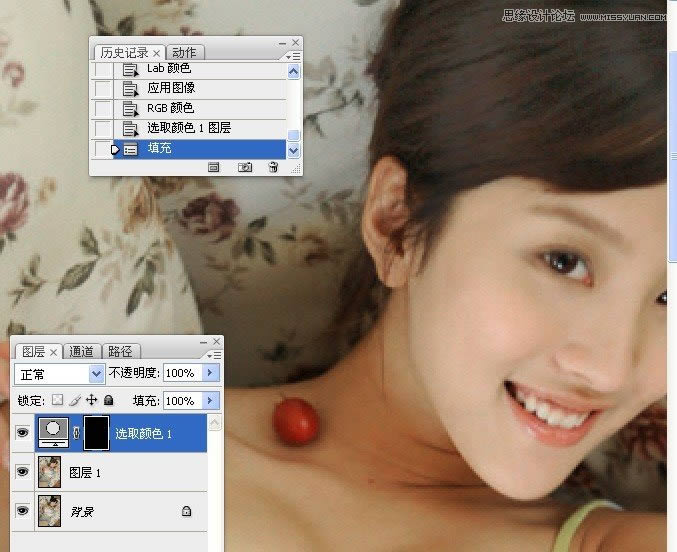Select the 应用图像 history state
Viewport: 677px width, 552px height.
[170, 88]
